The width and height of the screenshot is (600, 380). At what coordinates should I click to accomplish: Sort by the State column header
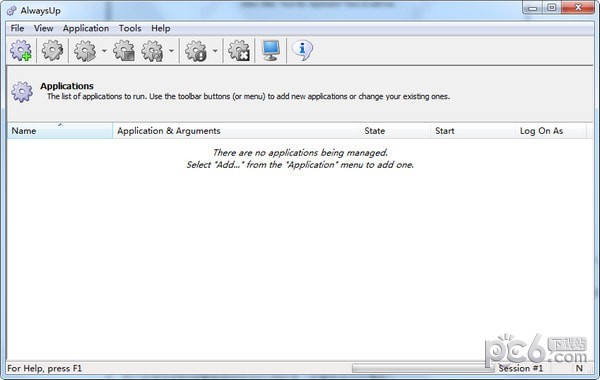395,131
